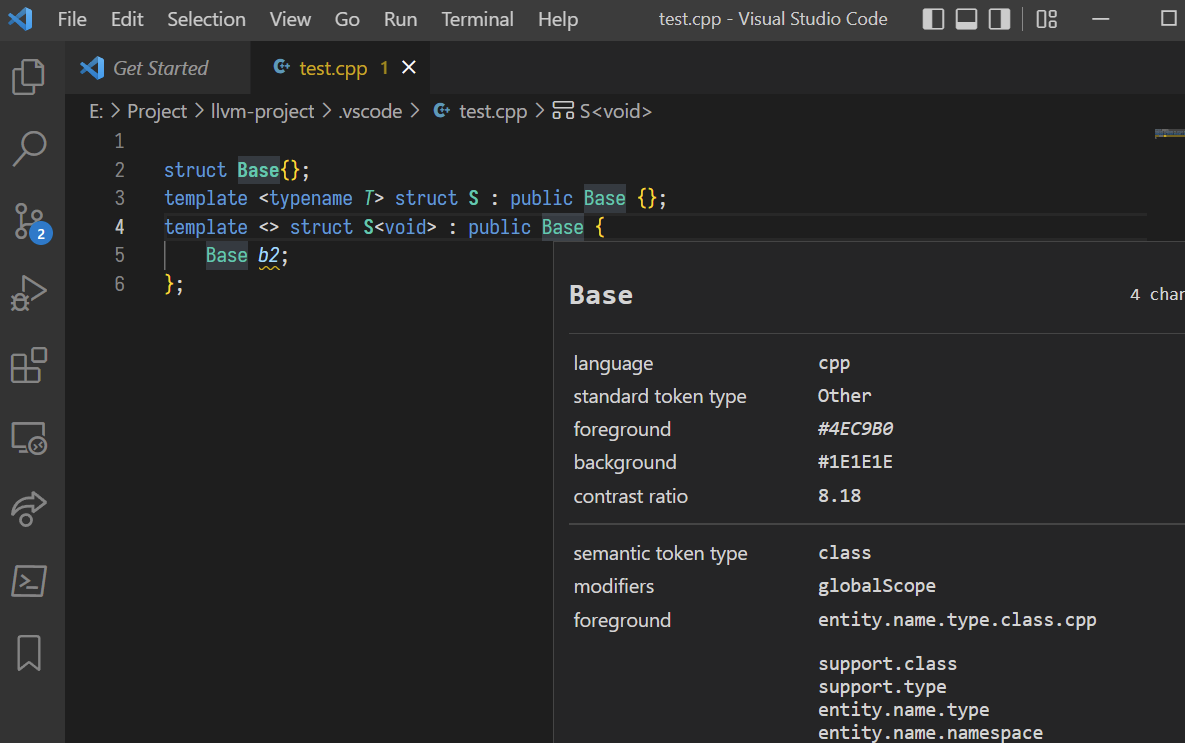The image size is (1185, 743).
Task: Open the Explorer view
Action: click(30, 76)
